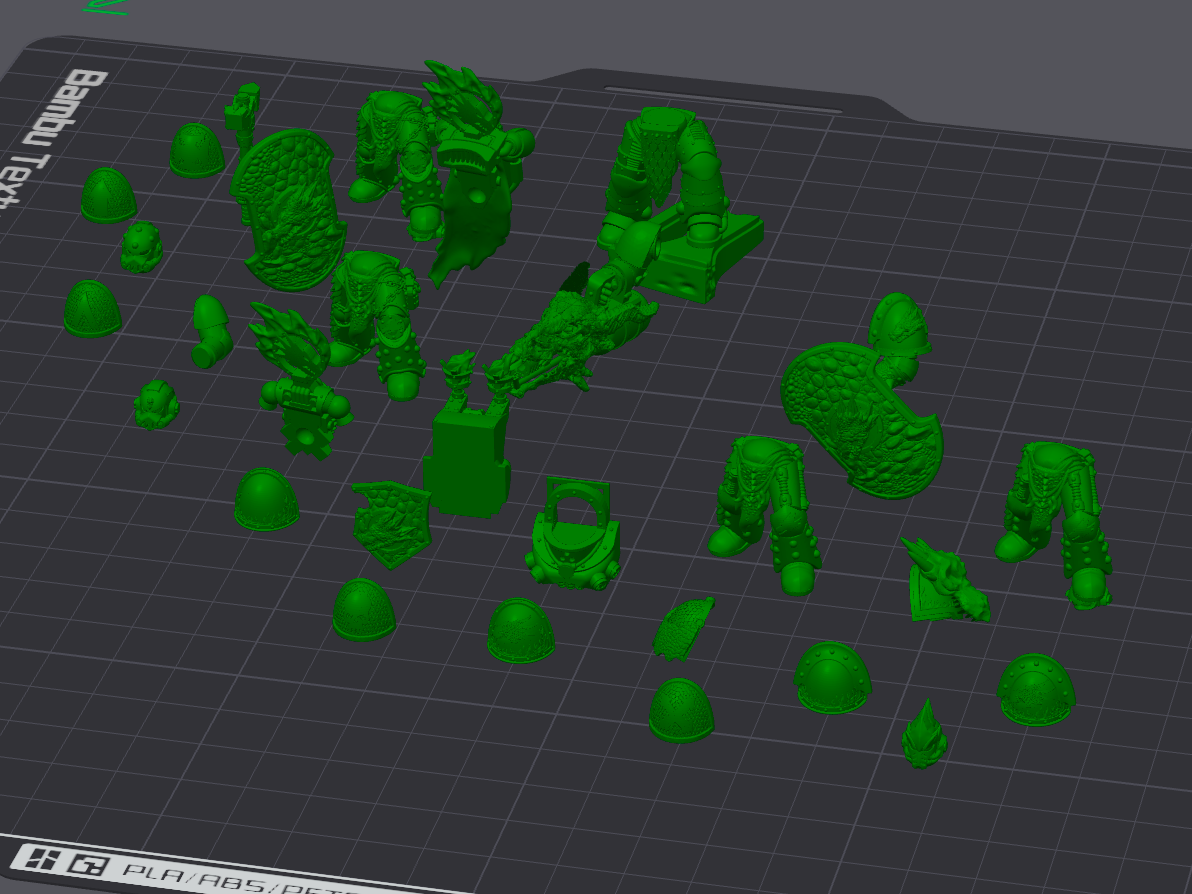
Task: Select the legs model nearest the right plate edge
Action: (x=1055, y=525)
